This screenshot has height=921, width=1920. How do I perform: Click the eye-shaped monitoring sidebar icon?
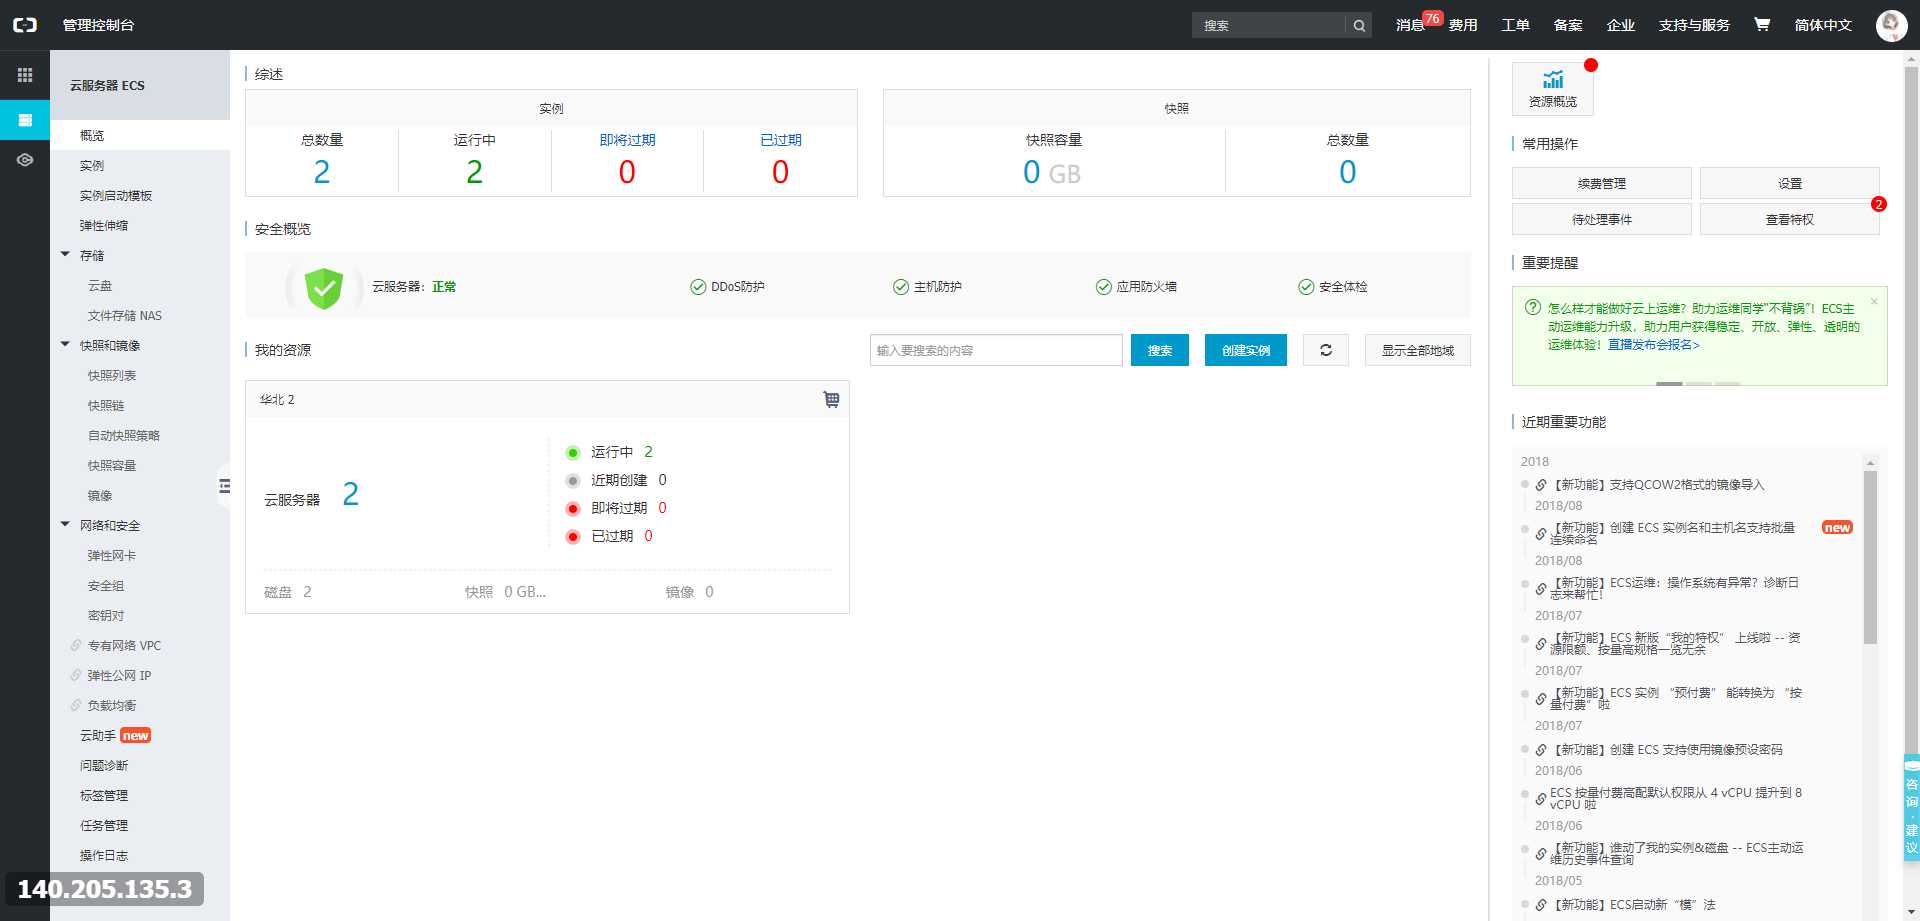click(x=25, y=160)
